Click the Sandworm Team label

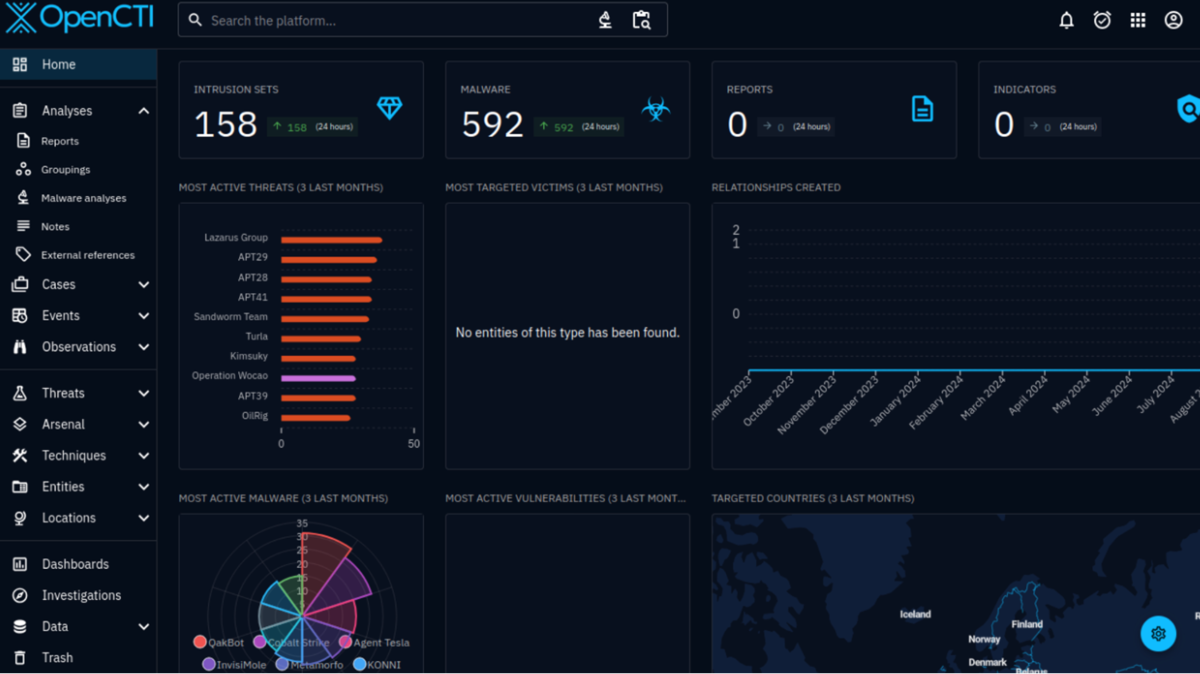[x=231, y=316]
